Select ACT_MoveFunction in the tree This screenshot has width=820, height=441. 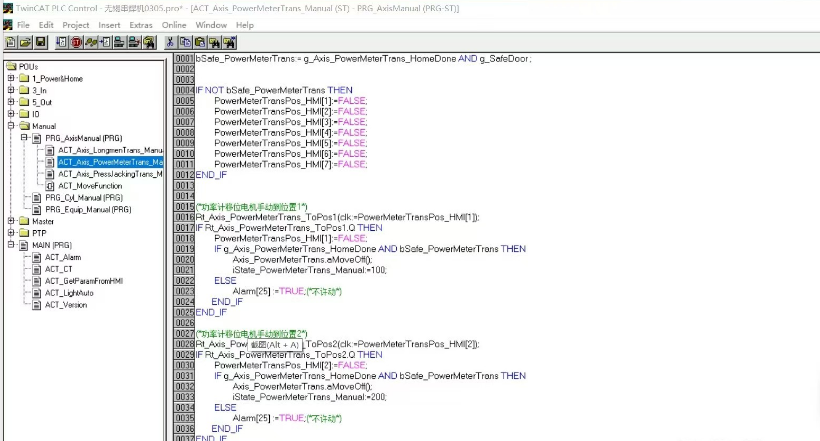[x=90, y=186]
